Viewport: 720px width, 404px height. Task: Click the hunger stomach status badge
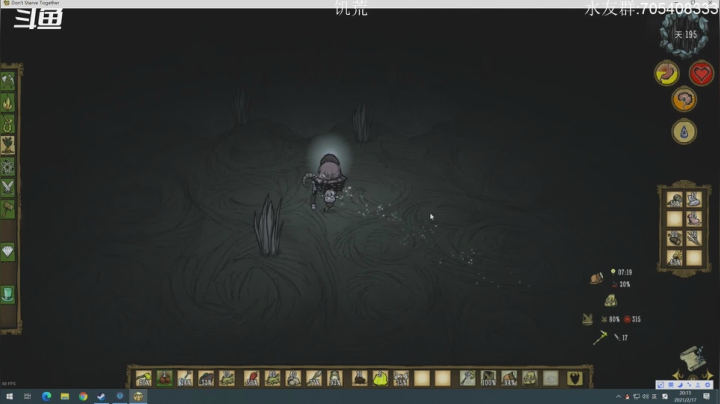[667, 73]
